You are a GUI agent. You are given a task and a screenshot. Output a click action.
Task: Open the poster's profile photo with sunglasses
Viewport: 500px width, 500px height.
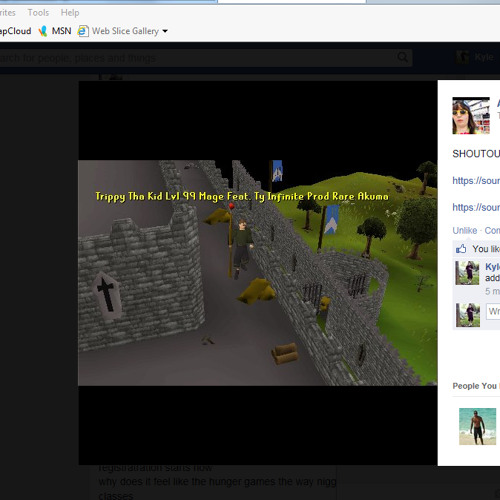pos(471,116)
